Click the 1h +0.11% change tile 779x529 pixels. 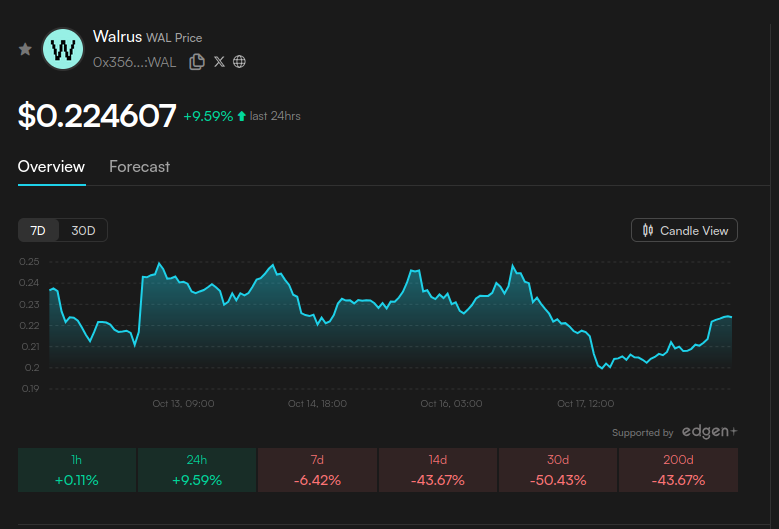click(x=77, y=470)
